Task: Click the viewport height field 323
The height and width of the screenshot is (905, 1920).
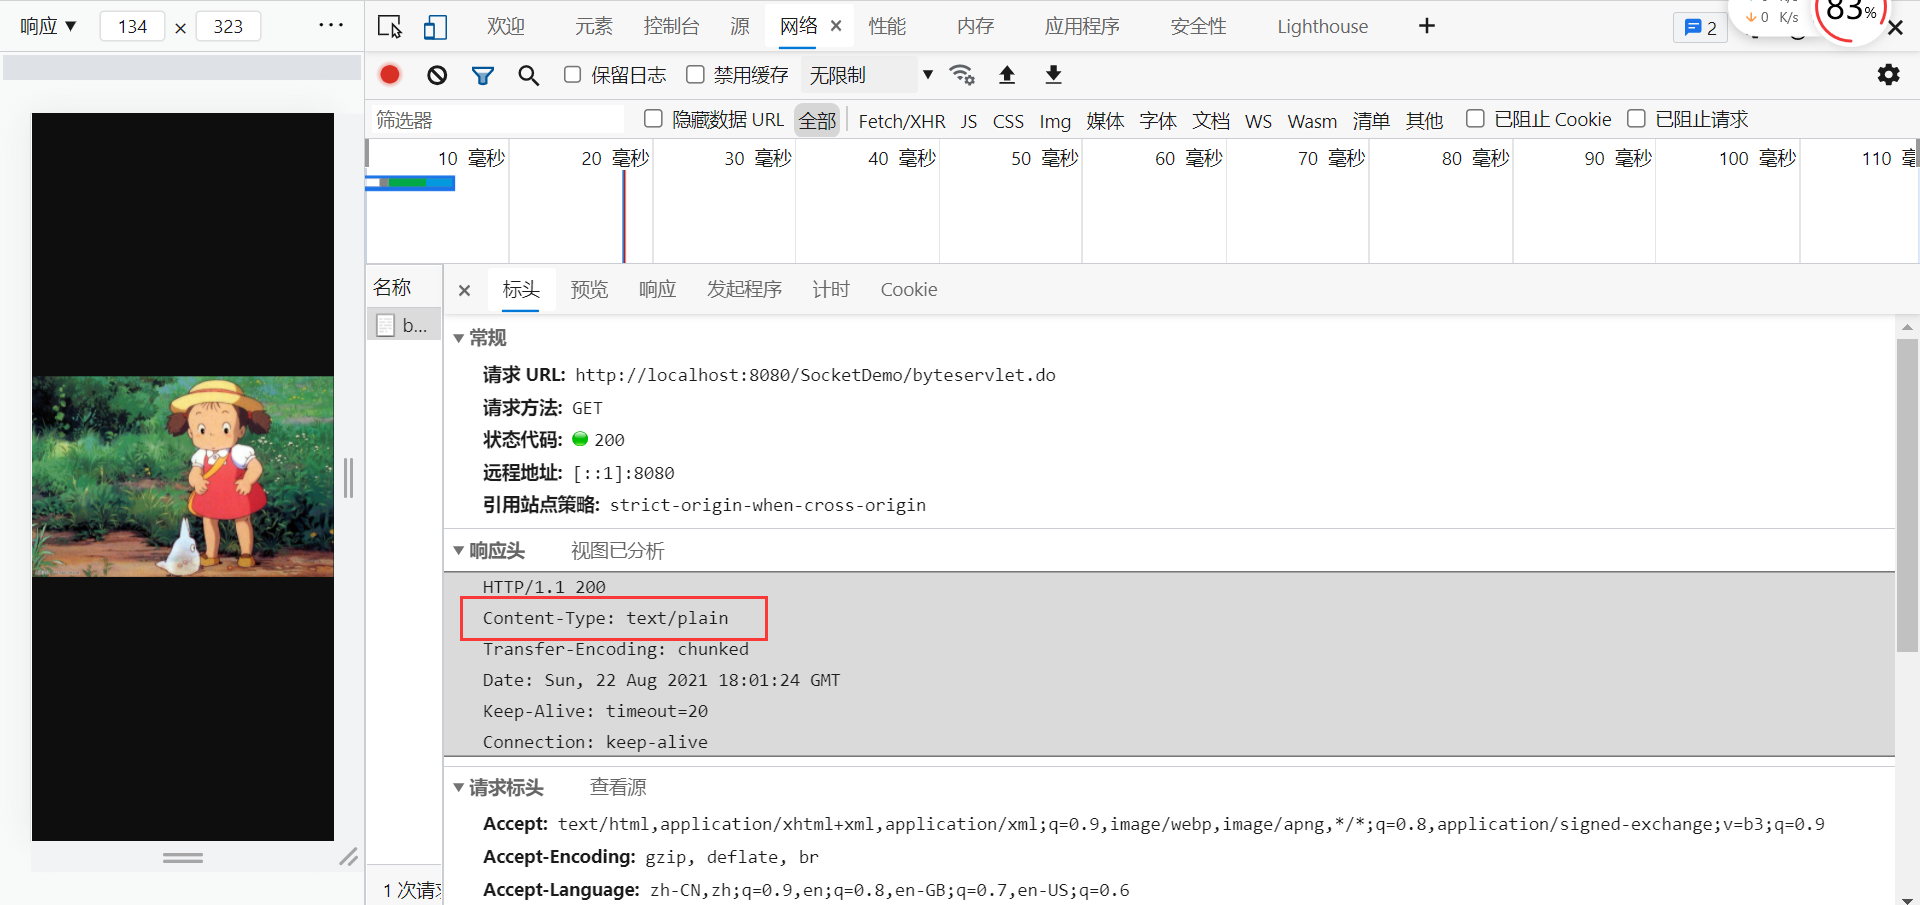Action: (228, 26)
